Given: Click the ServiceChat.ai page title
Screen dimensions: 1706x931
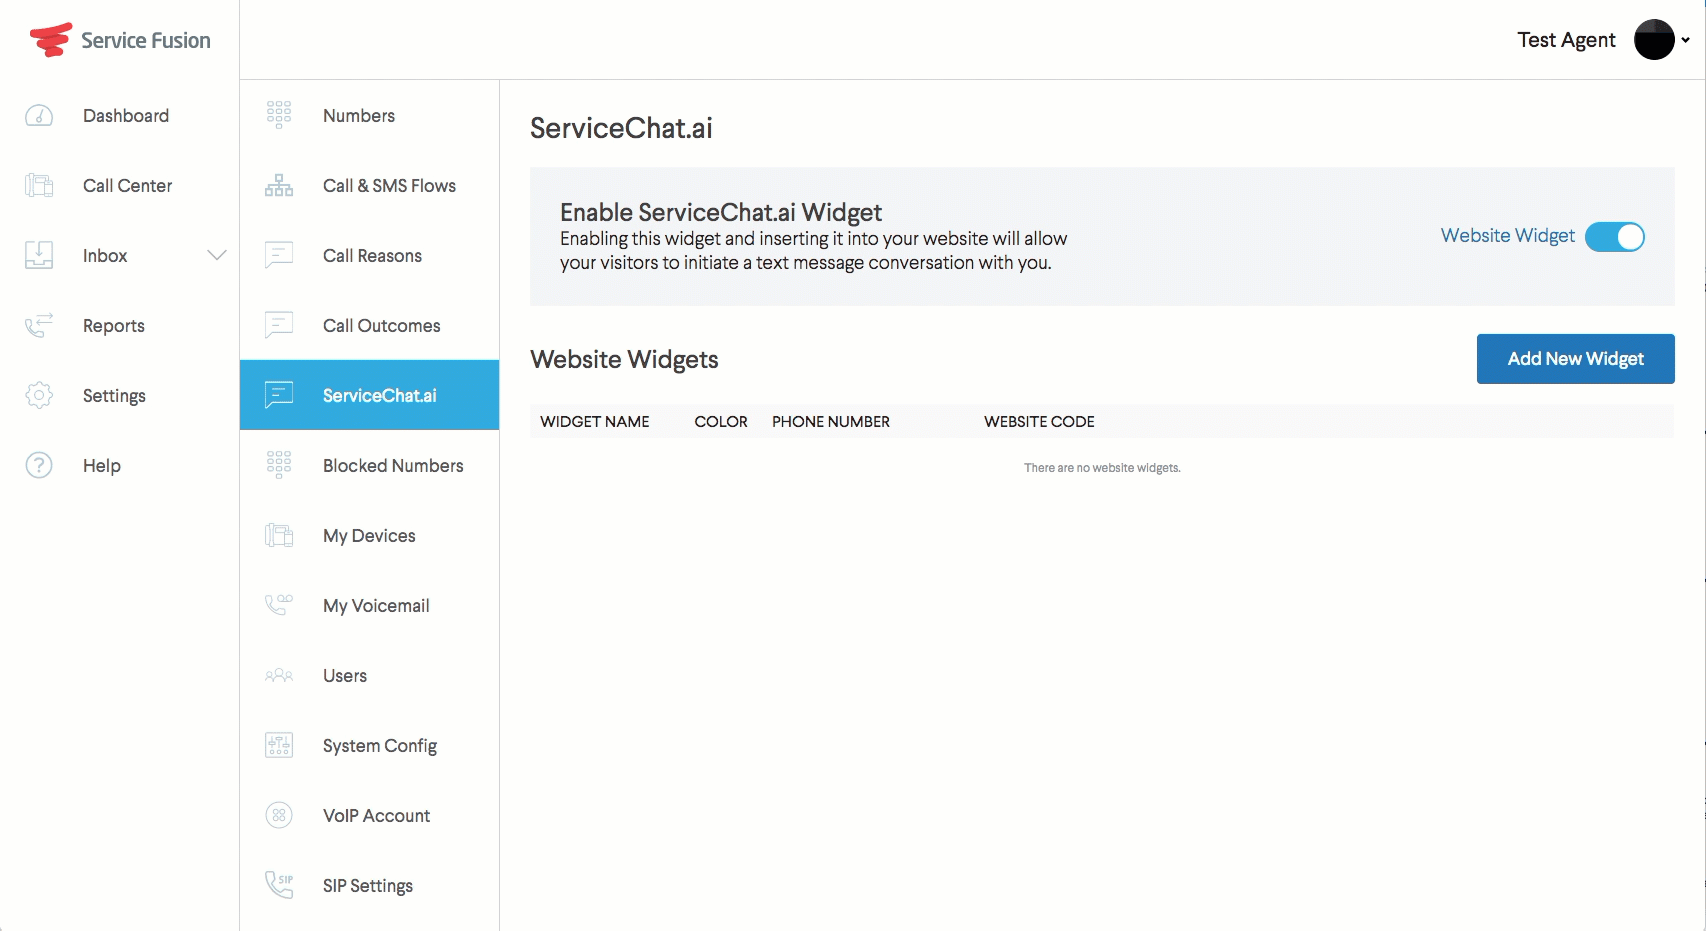Looking at the screenshot, I should [x=621, y=128].
